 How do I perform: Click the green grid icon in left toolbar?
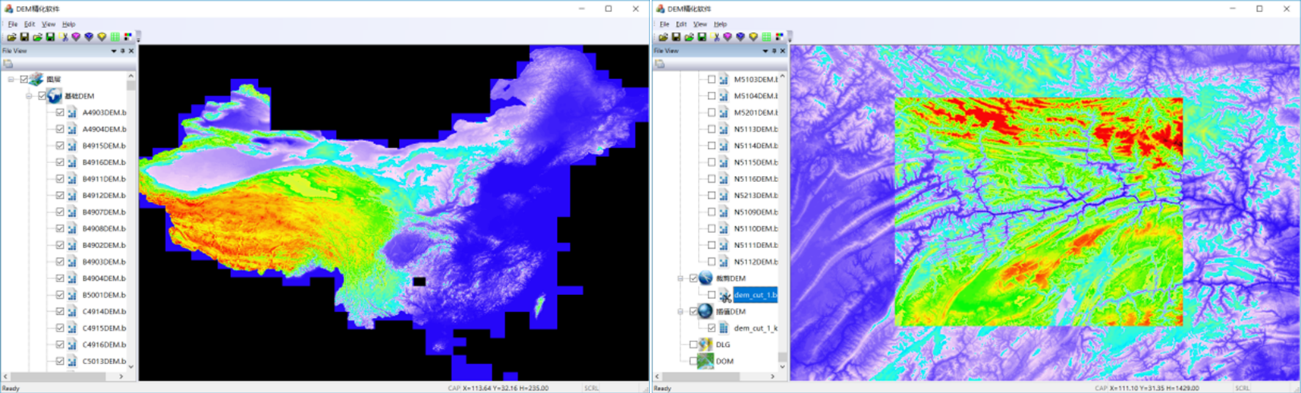[115, 37]
